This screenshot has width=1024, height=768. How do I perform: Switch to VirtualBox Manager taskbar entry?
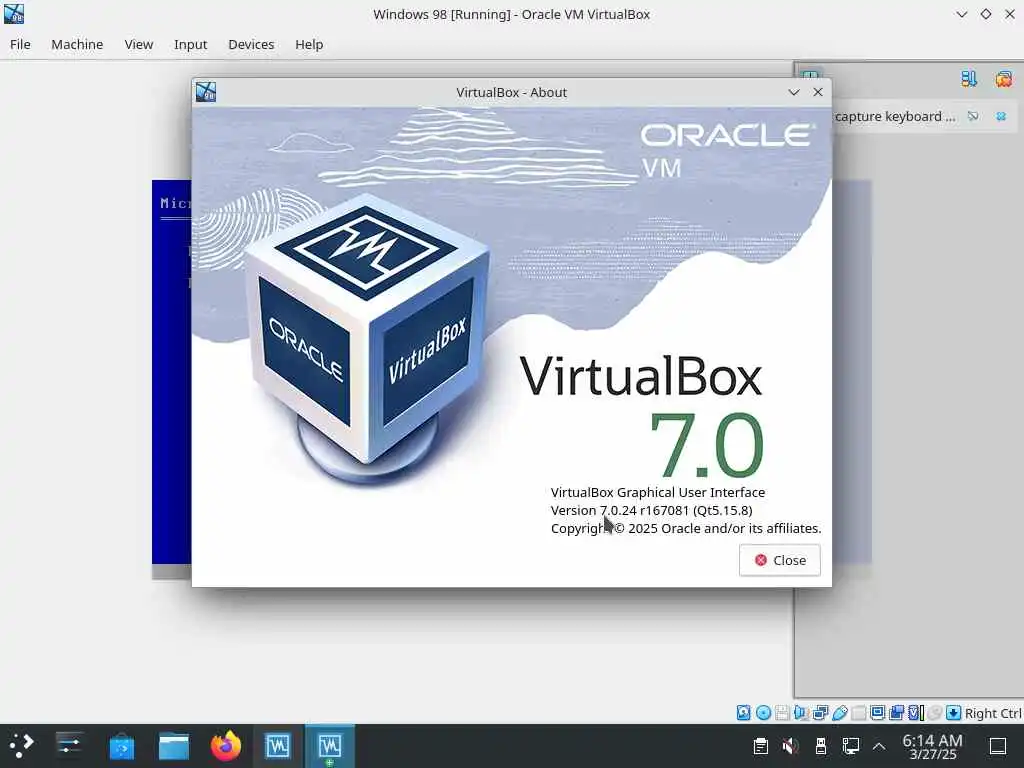(x=278, y=746)
